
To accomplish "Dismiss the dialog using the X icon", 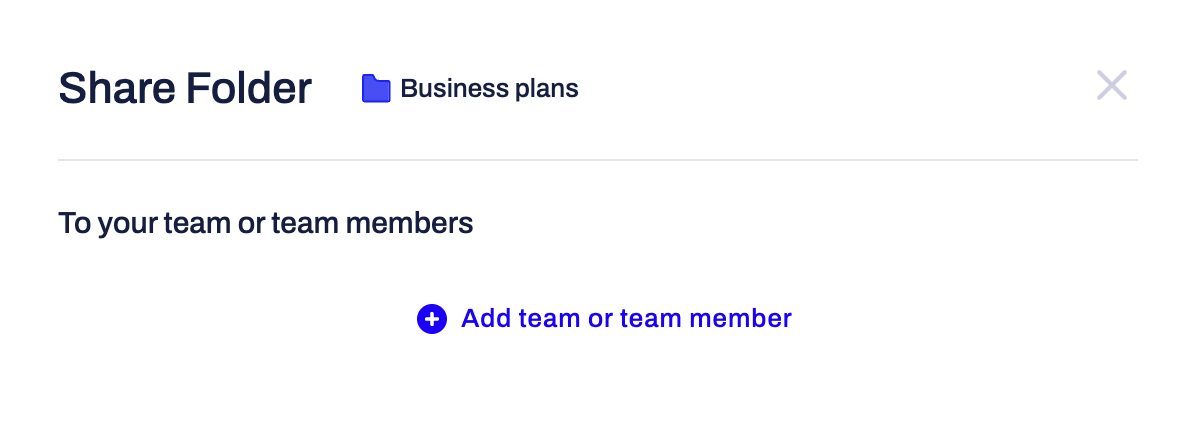I will pyautogui.click(x=1111, y=85).
